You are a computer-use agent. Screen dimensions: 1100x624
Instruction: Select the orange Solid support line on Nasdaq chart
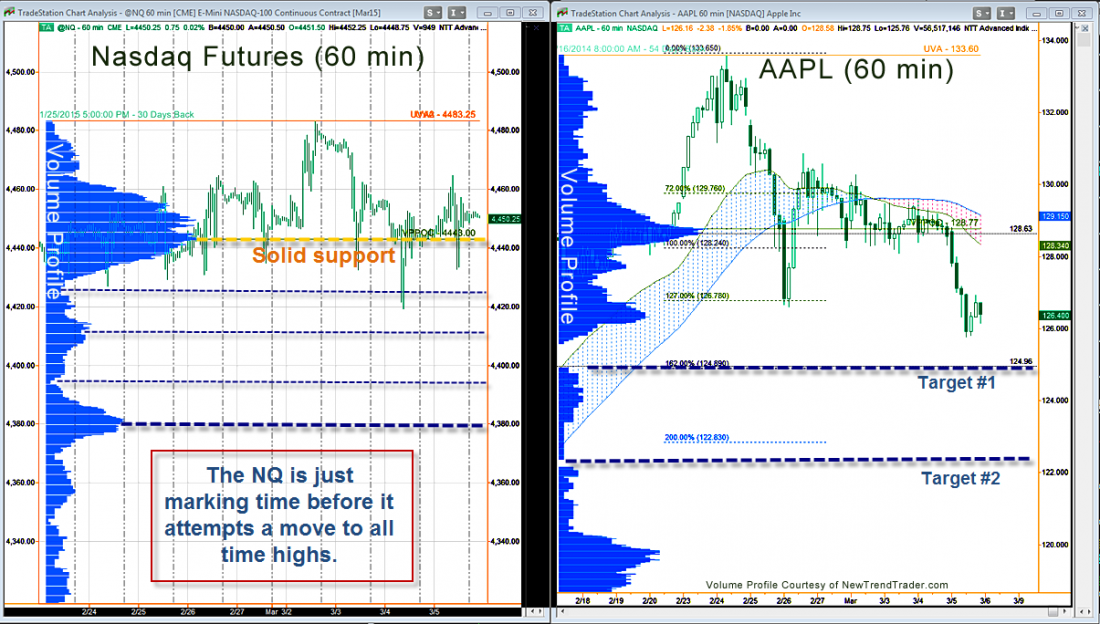tap(300, 240)
